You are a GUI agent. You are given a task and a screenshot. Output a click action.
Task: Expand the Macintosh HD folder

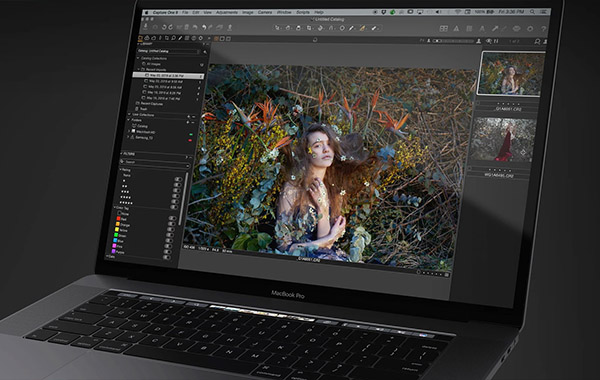129,131
